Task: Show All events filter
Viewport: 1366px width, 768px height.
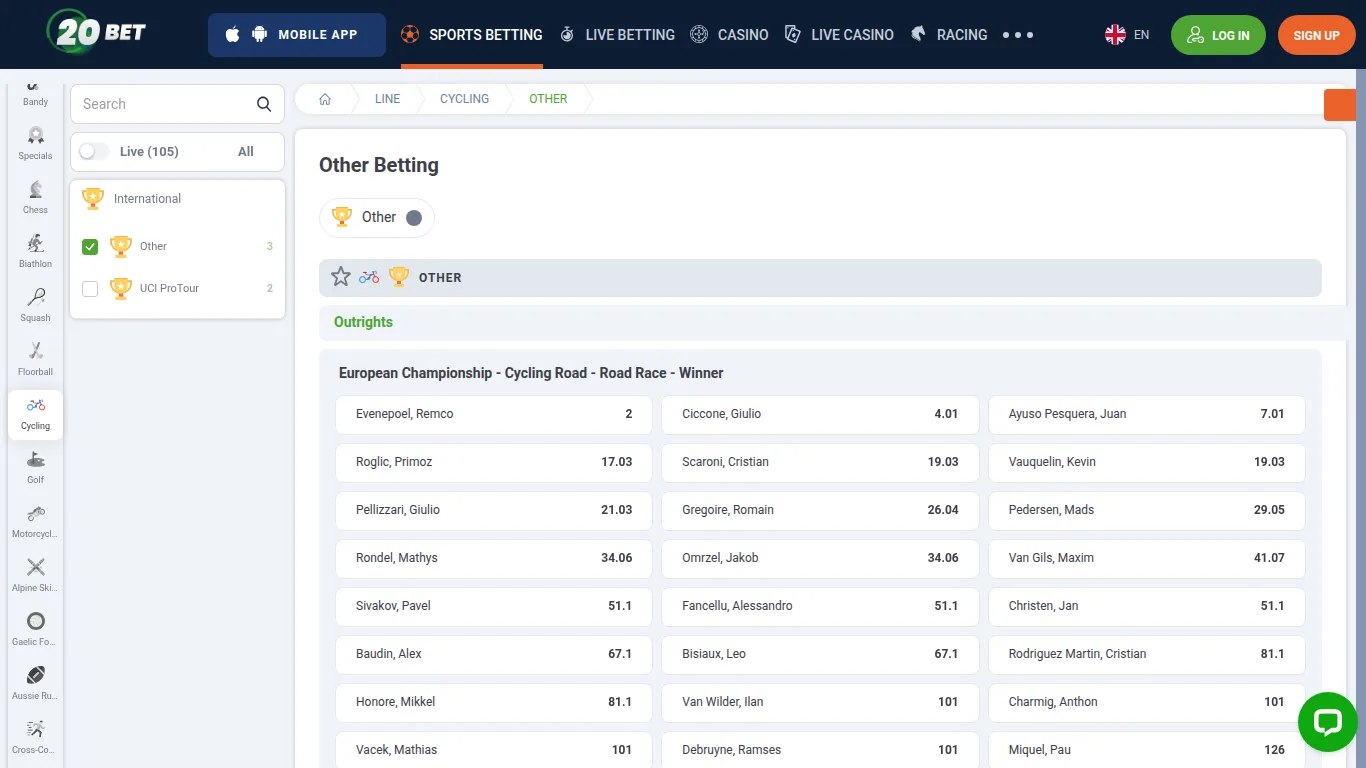Action: click(x=246, y=152)
